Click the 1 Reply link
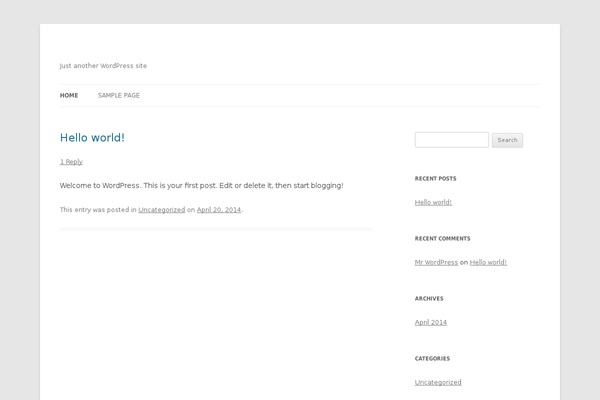 click(x=71, y=162)
